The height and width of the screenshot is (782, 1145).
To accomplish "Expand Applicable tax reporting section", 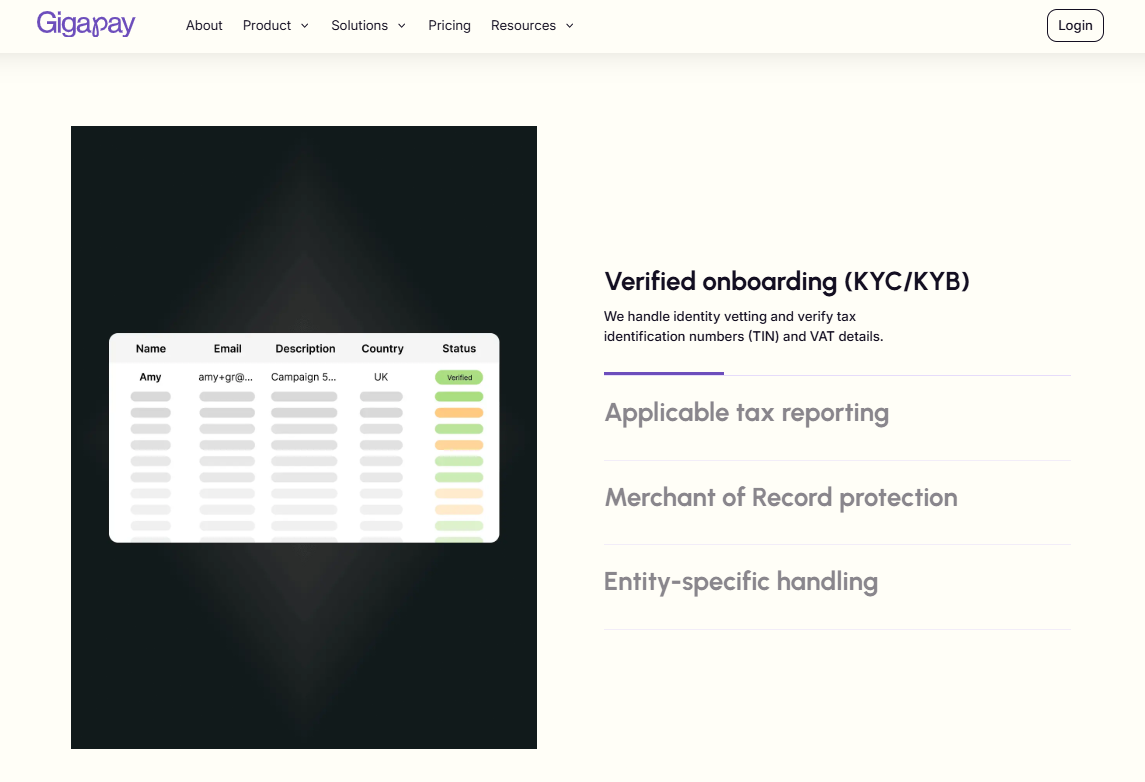I will tap(746, 413).
